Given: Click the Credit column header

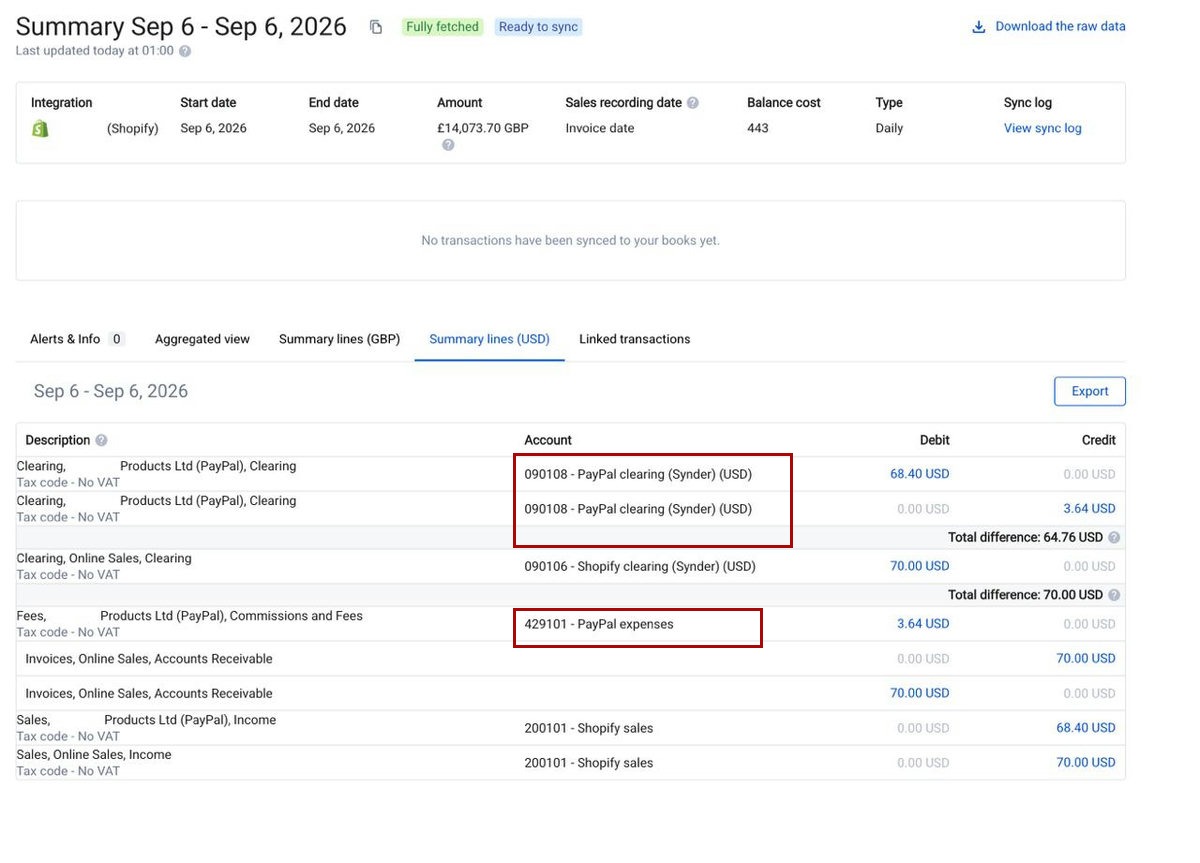Looking at the screenshot, I should (1099, 440).
